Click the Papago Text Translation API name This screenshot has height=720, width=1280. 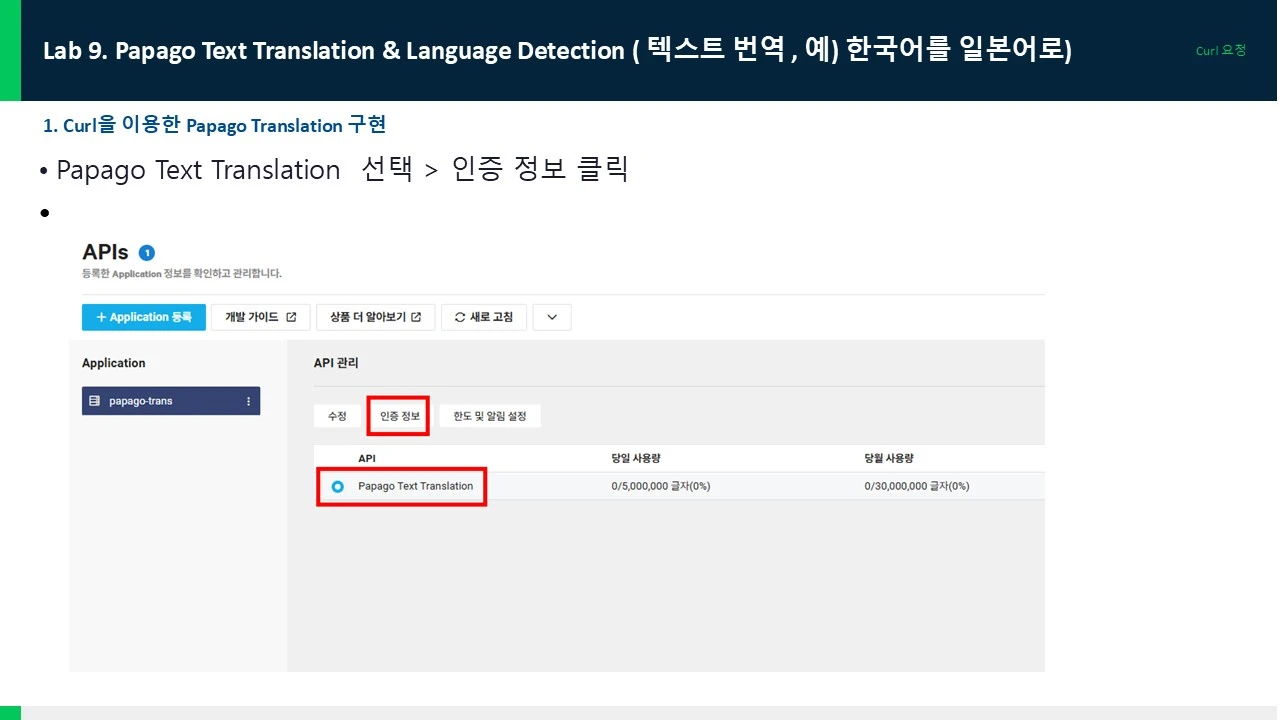[x=416, y=486]
